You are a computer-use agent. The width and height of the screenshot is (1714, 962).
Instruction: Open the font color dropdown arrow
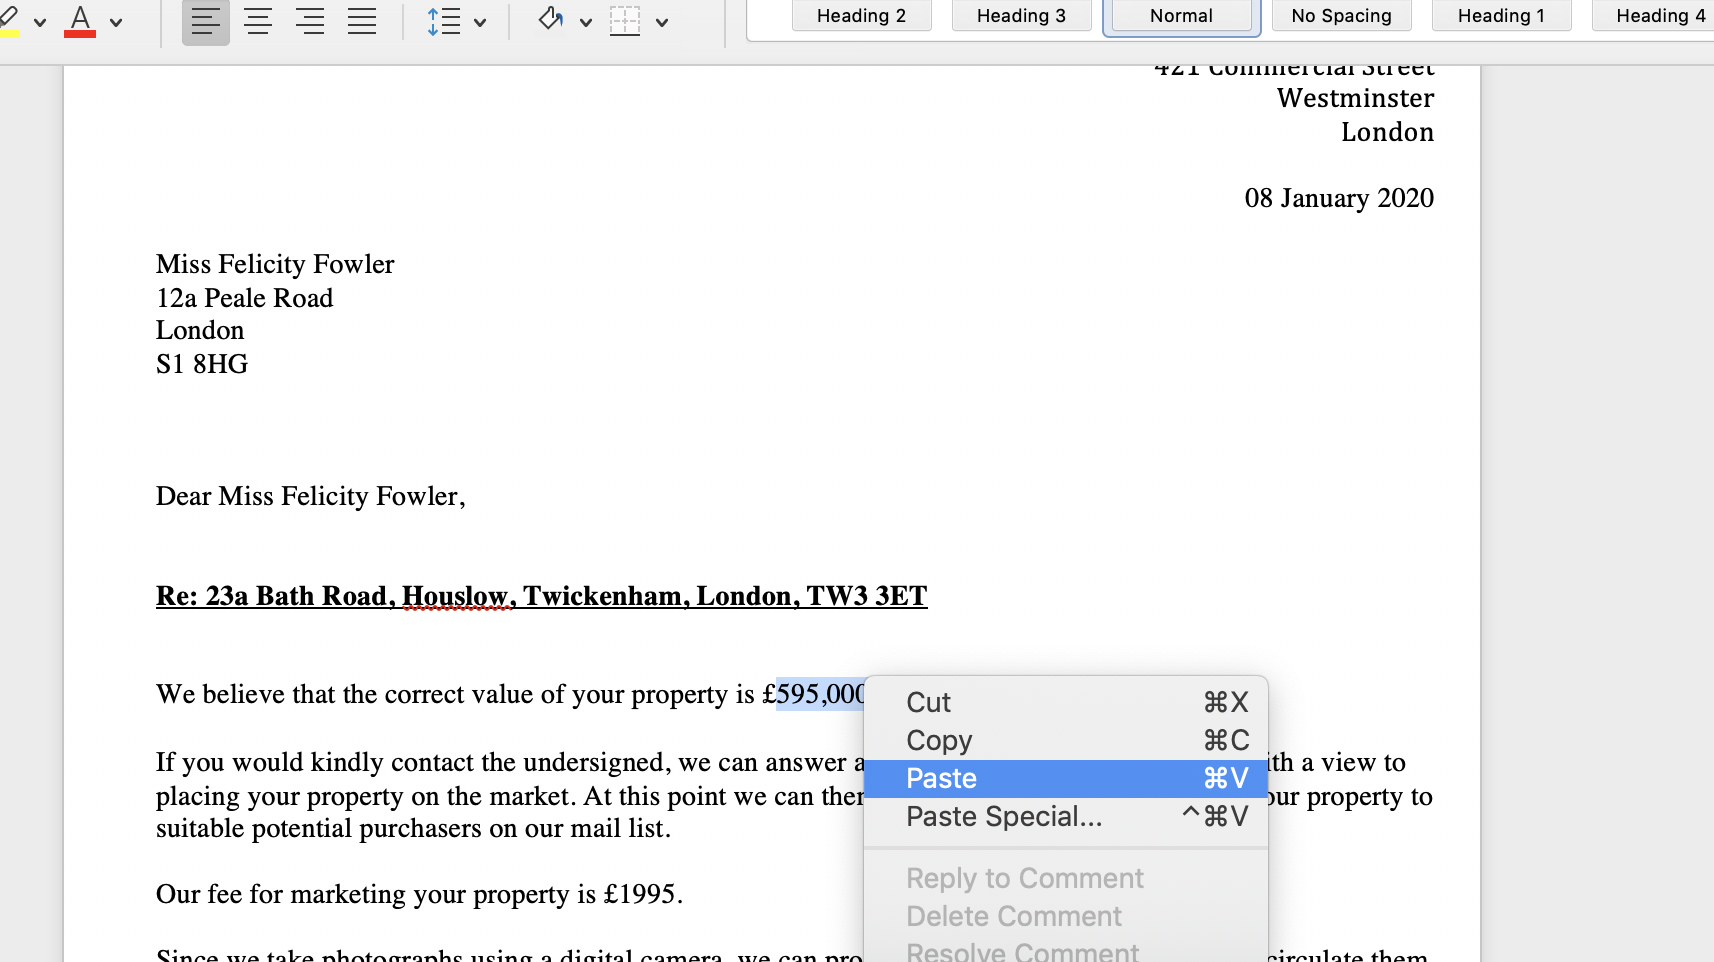pyautogui.click(x=116, y=22)
